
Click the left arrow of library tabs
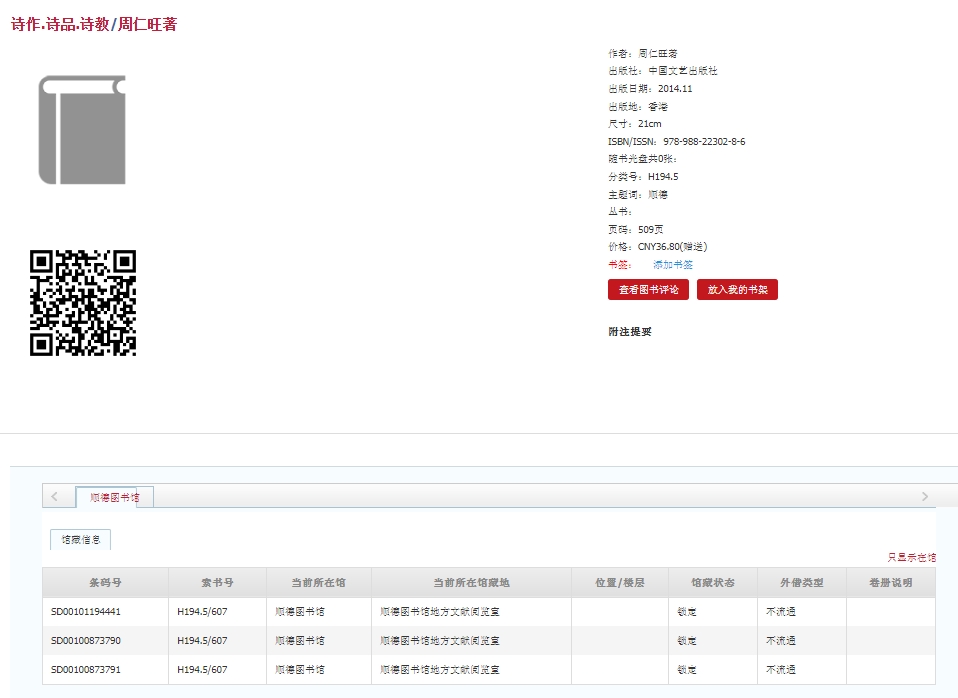tap(54, 497)
